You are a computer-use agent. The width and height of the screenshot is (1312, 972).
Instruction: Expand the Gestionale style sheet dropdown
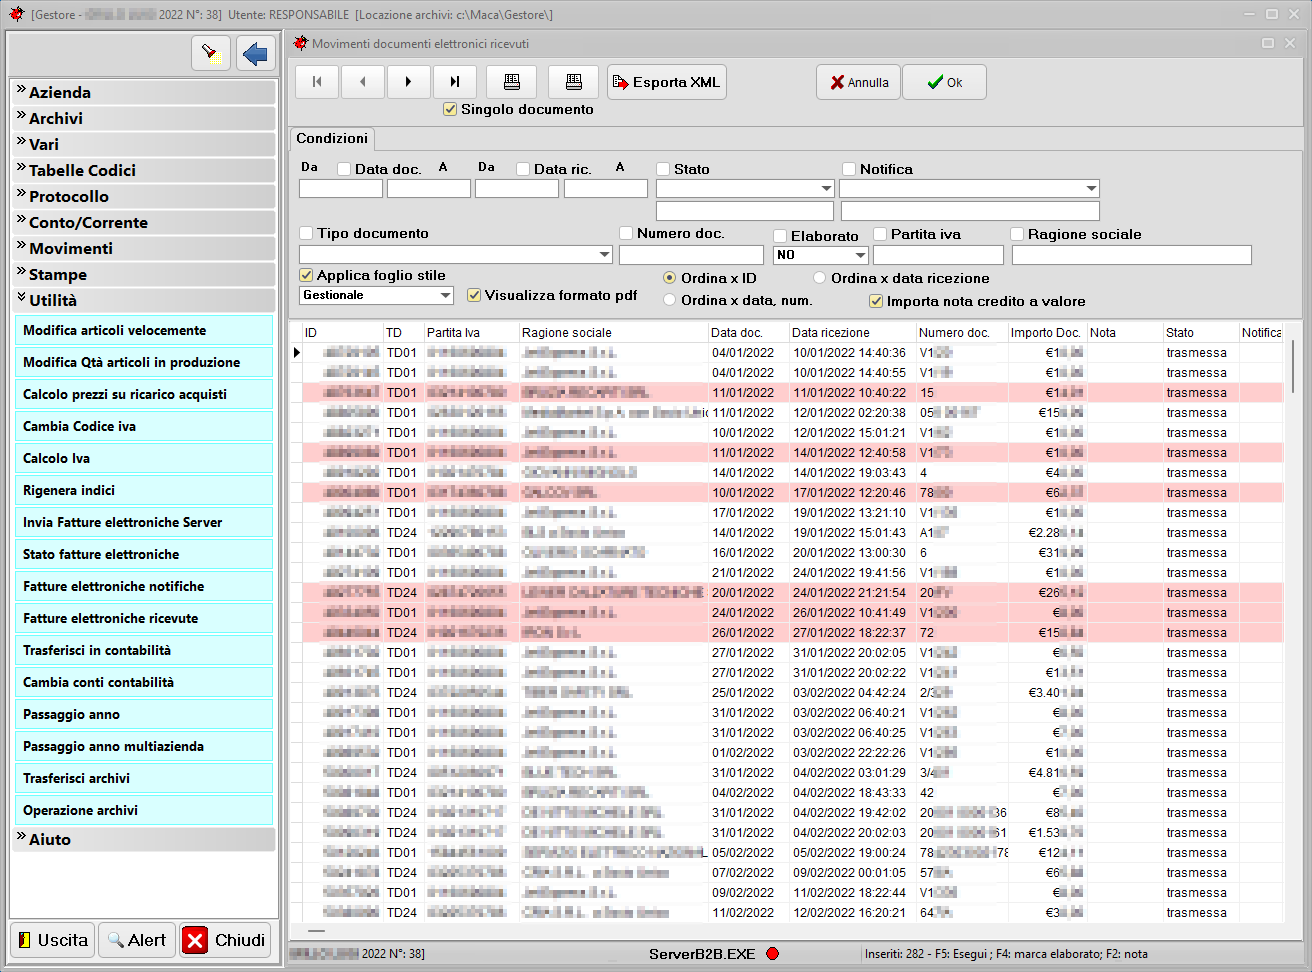tap(446, 296)
